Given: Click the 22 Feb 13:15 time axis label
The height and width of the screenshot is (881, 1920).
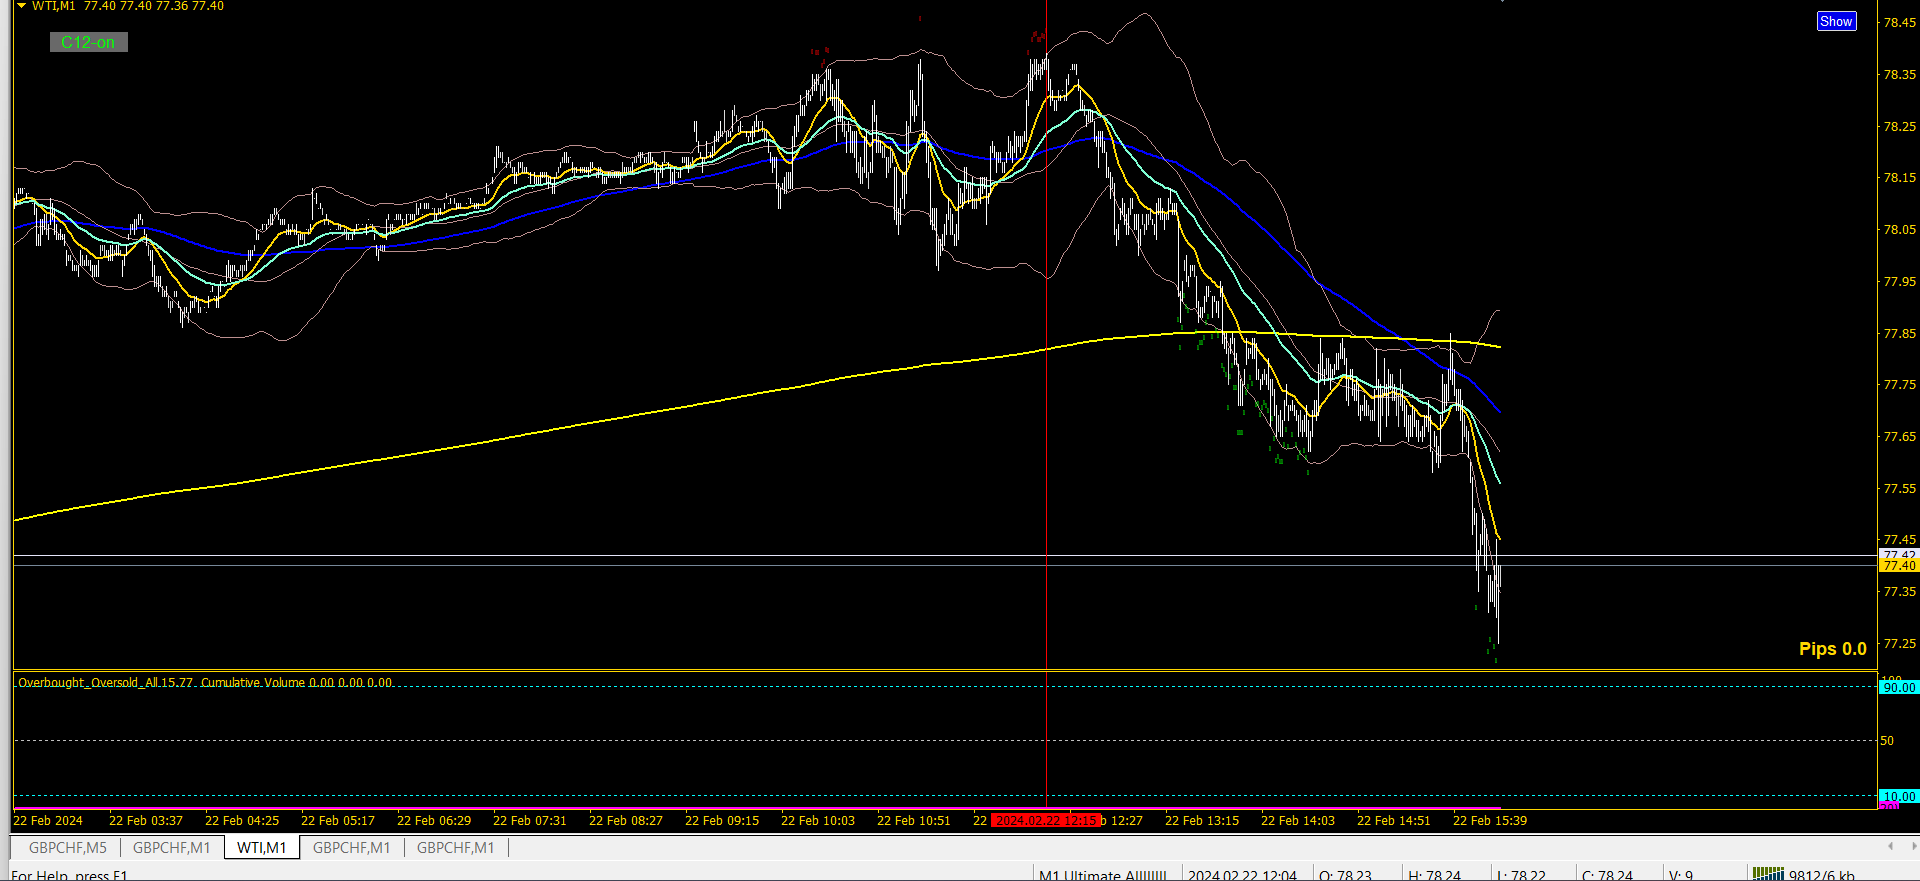Looking at the screenshot, I should (1202, 820).
